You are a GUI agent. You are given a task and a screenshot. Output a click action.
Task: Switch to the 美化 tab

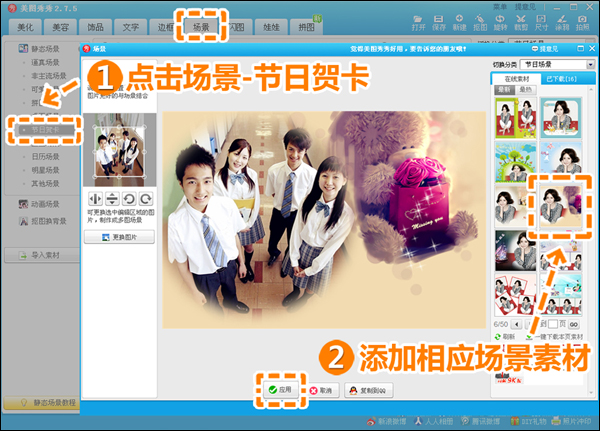click(x=25, y=27)
